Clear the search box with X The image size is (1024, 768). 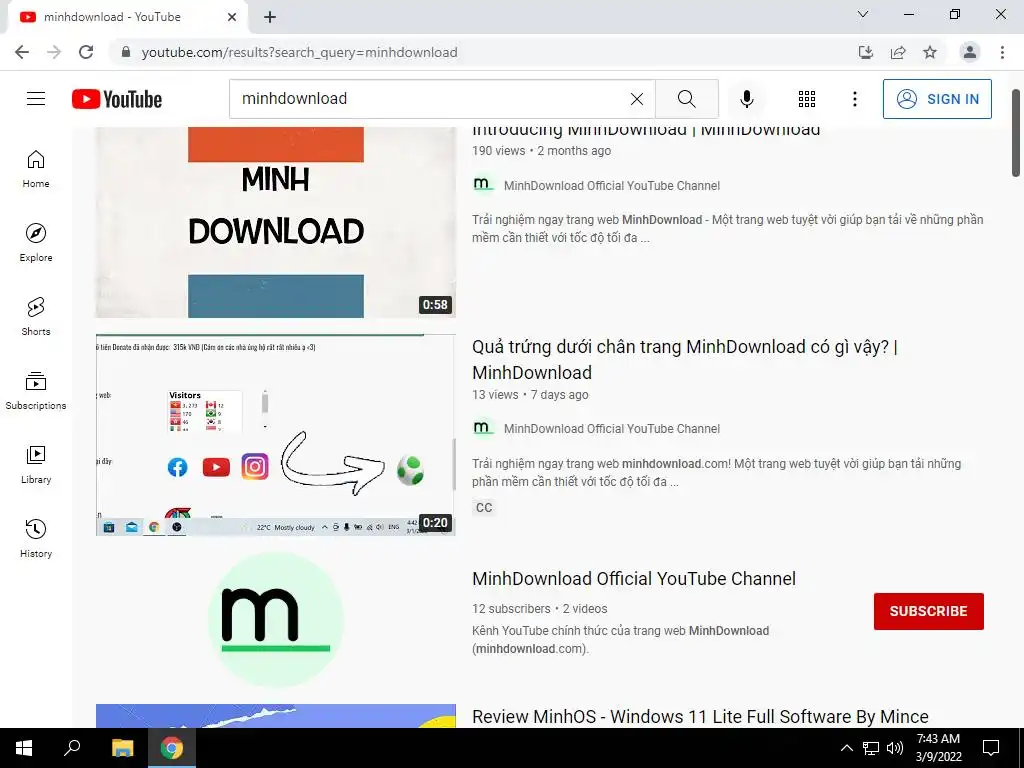[637, 99]
